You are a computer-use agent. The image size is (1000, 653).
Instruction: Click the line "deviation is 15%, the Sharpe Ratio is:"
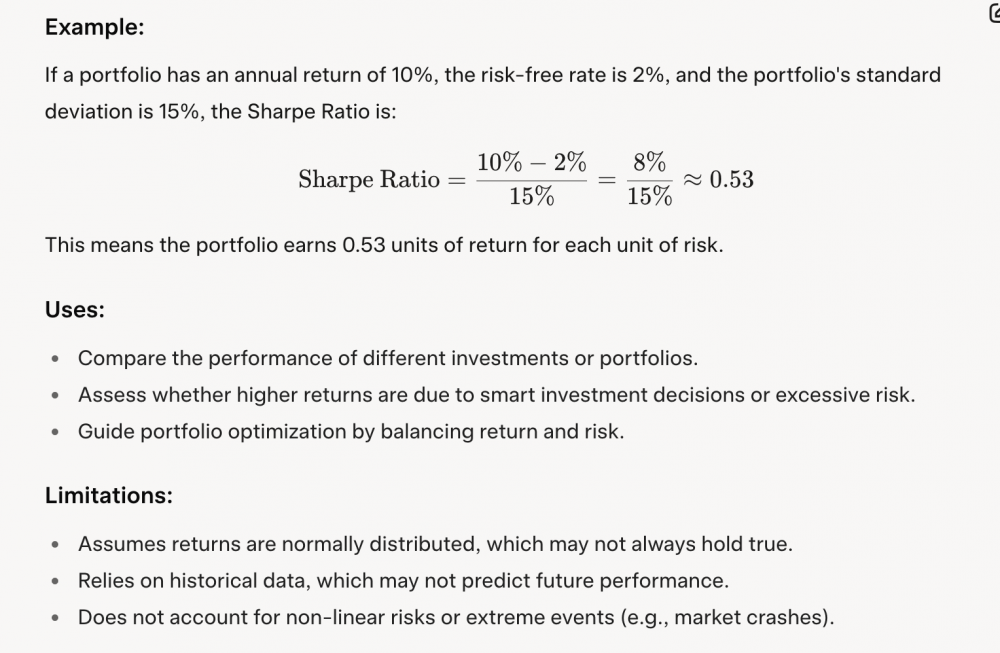pyautogui.click(x=220, y=111)
